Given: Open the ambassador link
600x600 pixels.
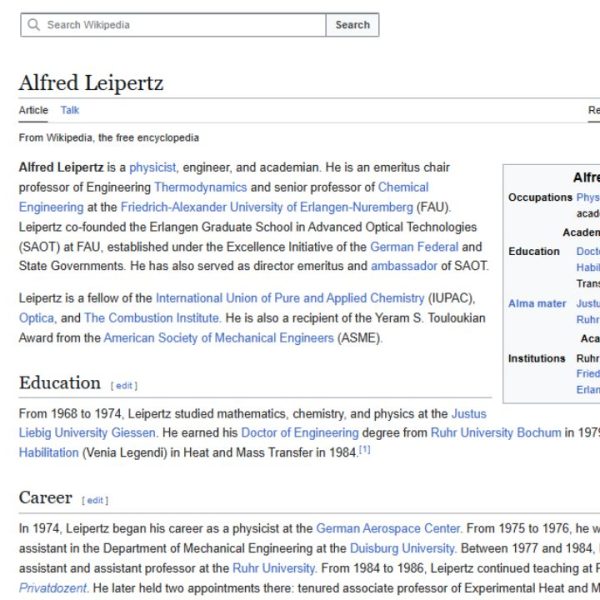Looking at the screenshot, I should [404, 266].
